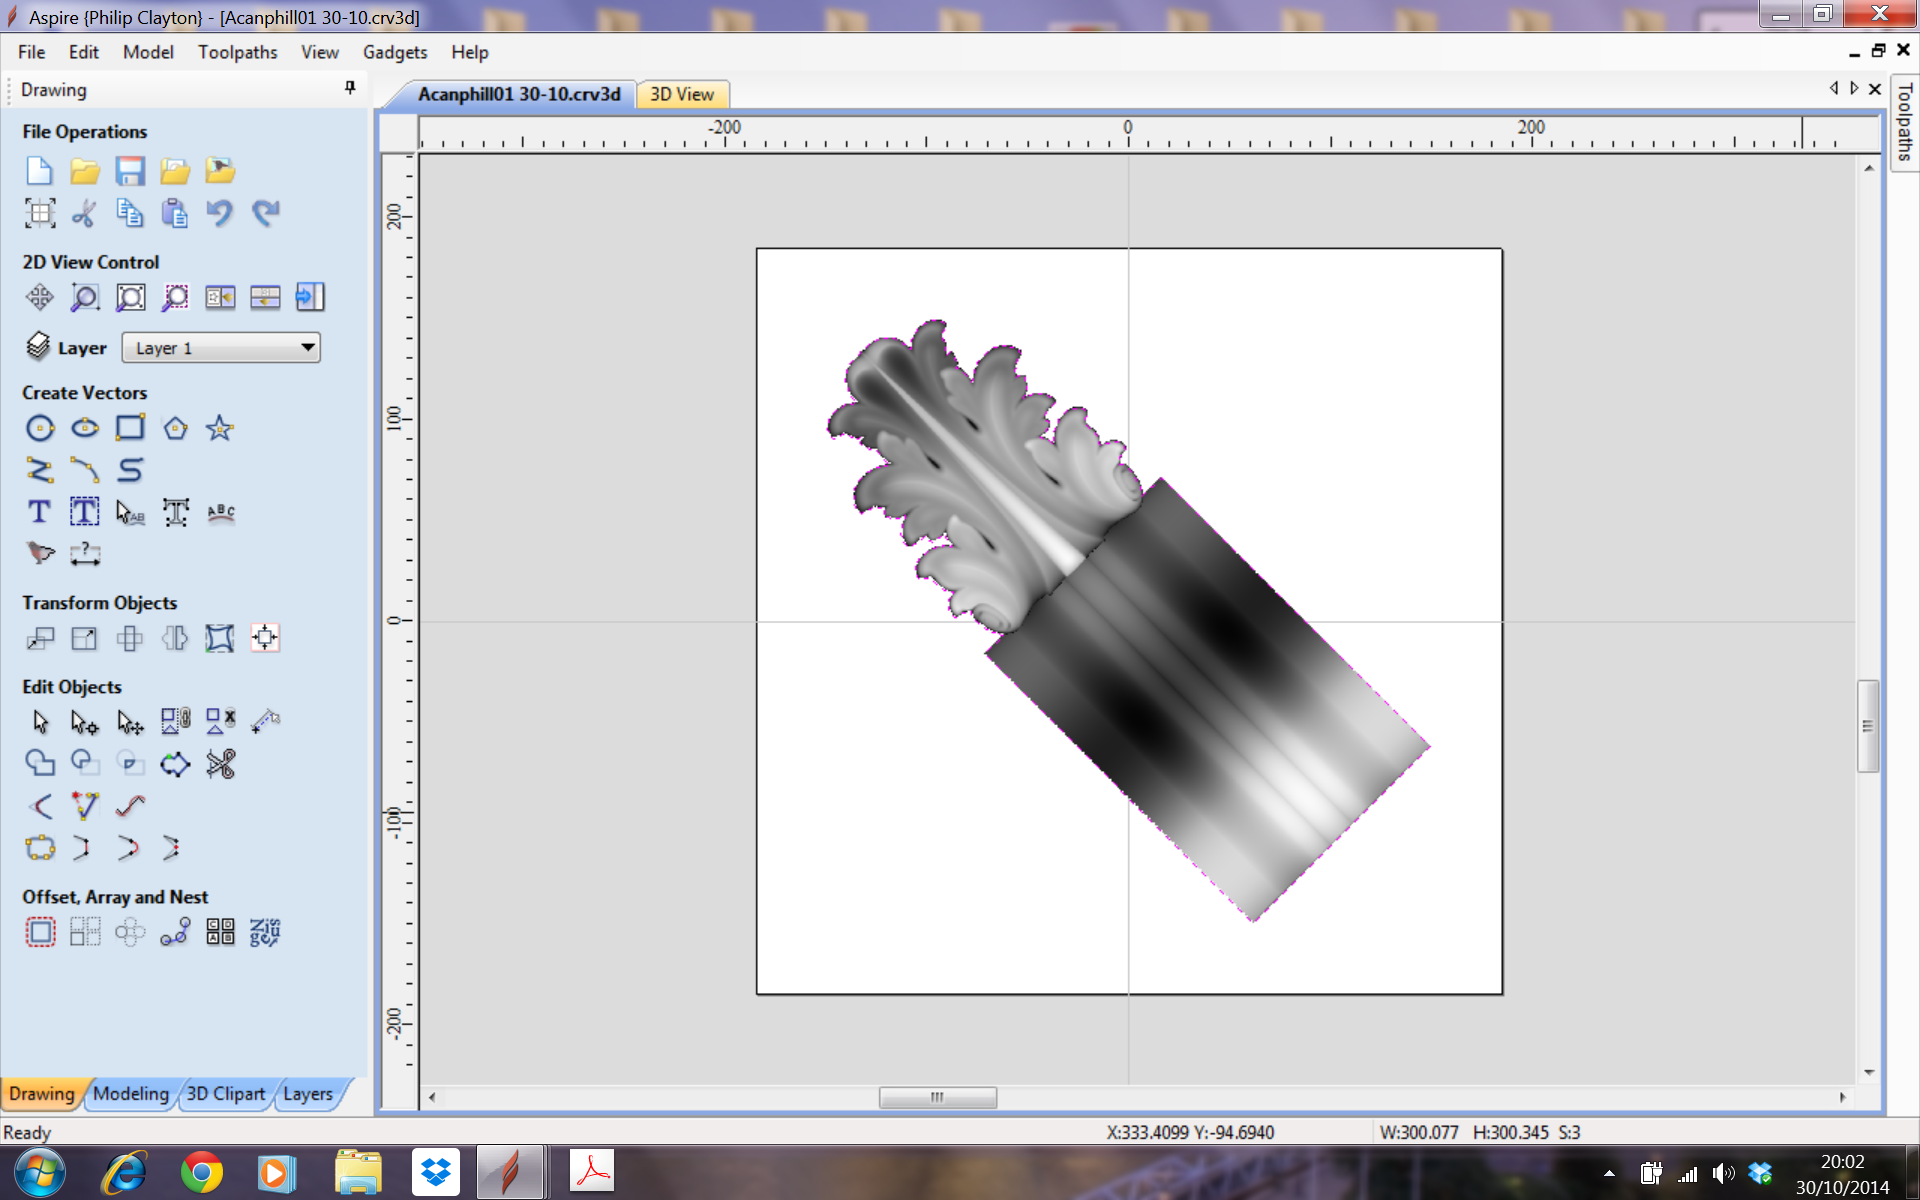Click the Draw Text tool
The image size is (1920, 1200).
[x=39, y=512]
